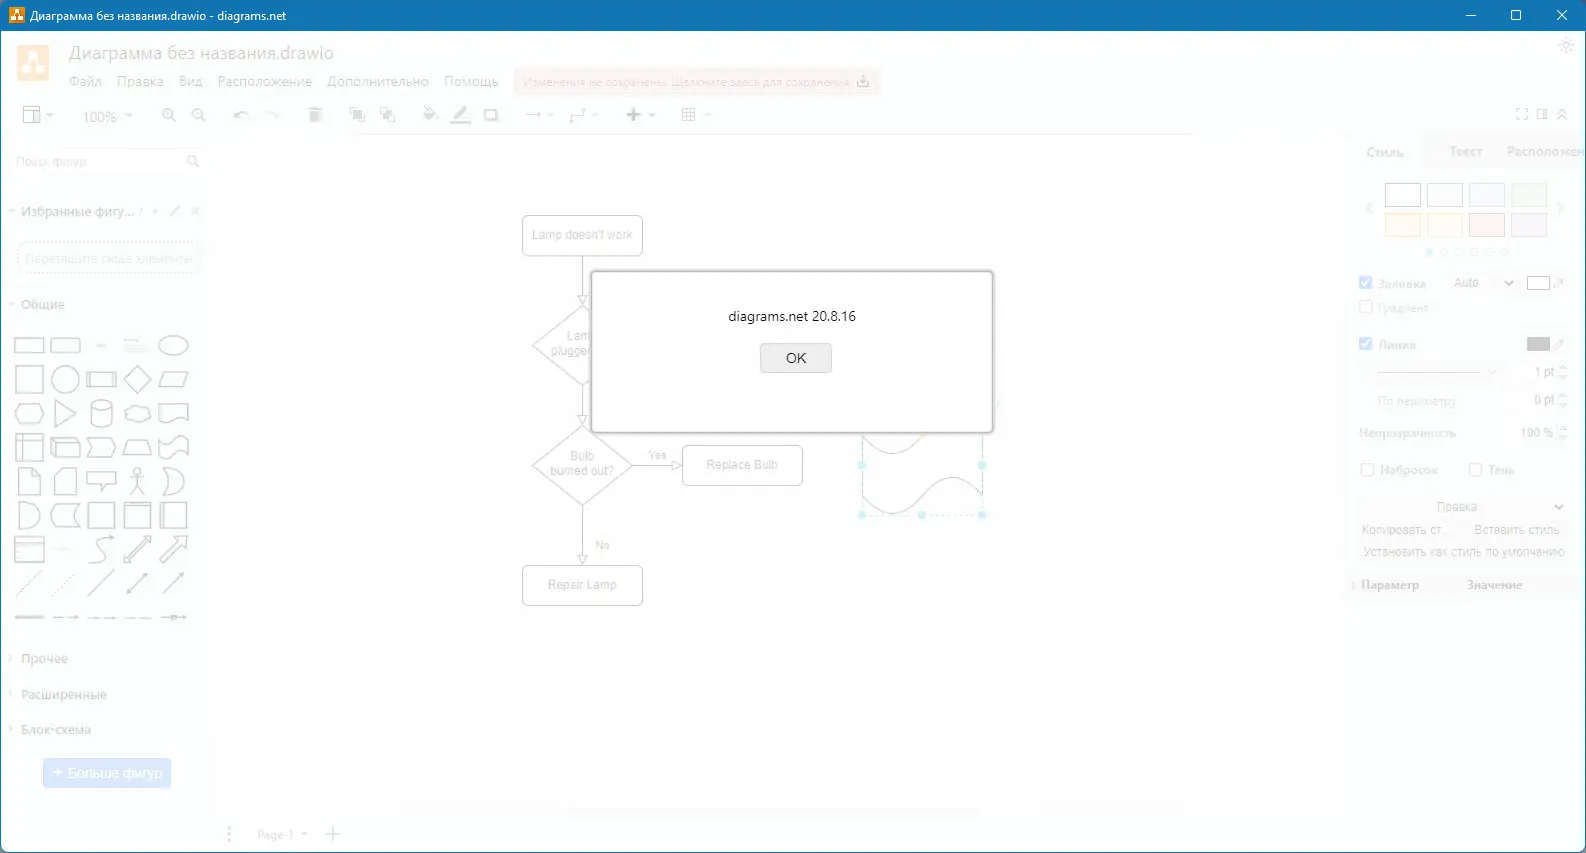Select the cylinder shape in Общие palette
Viewport: 1586px width, 853px height.
[x=101, y=414]
